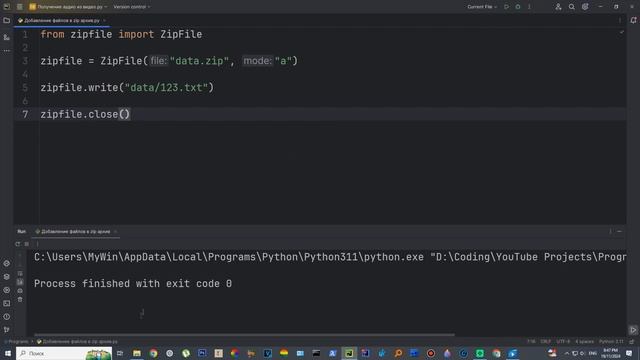The height and width of the screenshot is (360, 640).
Task: Click the zipfile.close() line
Action: pos(85,114)
